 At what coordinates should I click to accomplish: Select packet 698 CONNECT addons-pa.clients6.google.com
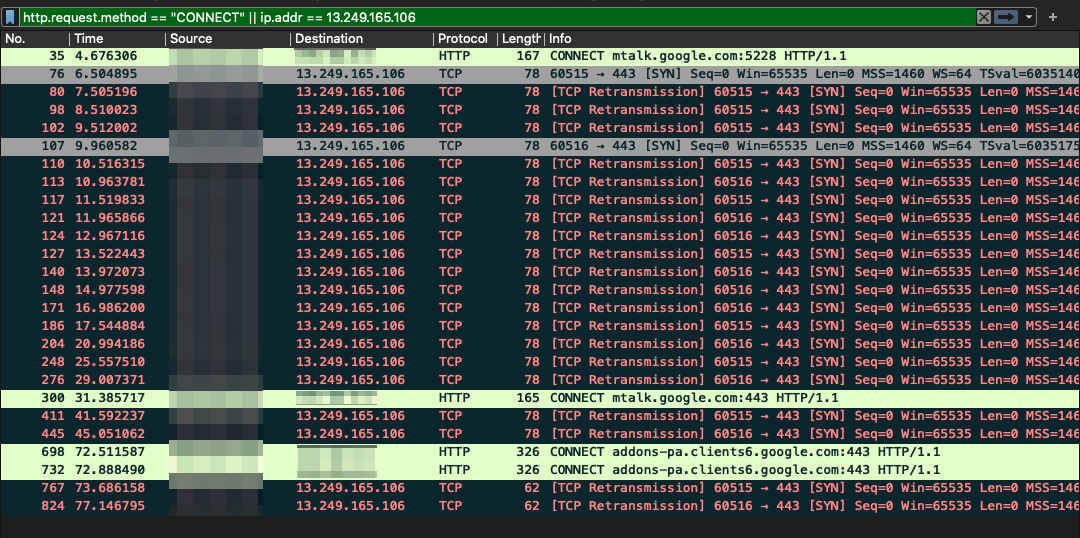coord(540,451)
